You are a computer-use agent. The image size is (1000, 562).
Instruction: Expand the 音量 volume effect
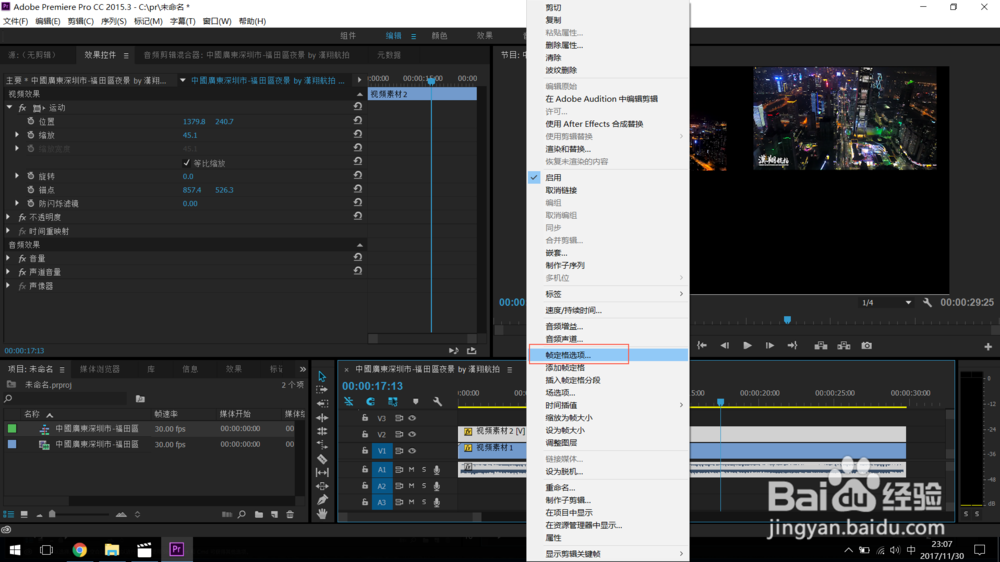tap(8, 258)
